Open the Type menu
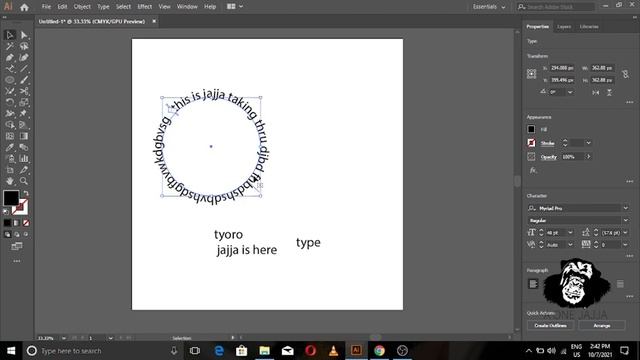 click(103, 7)
